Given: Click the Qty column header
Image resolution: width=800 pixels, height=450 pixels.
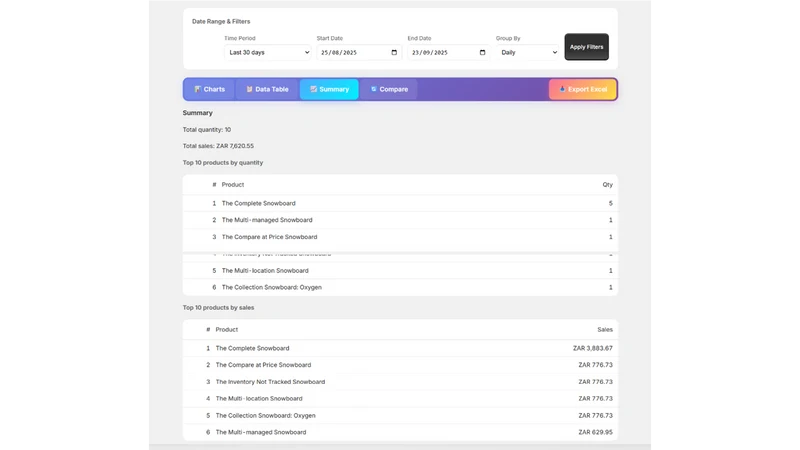Looking at the screenshot, I should (607, 185).
